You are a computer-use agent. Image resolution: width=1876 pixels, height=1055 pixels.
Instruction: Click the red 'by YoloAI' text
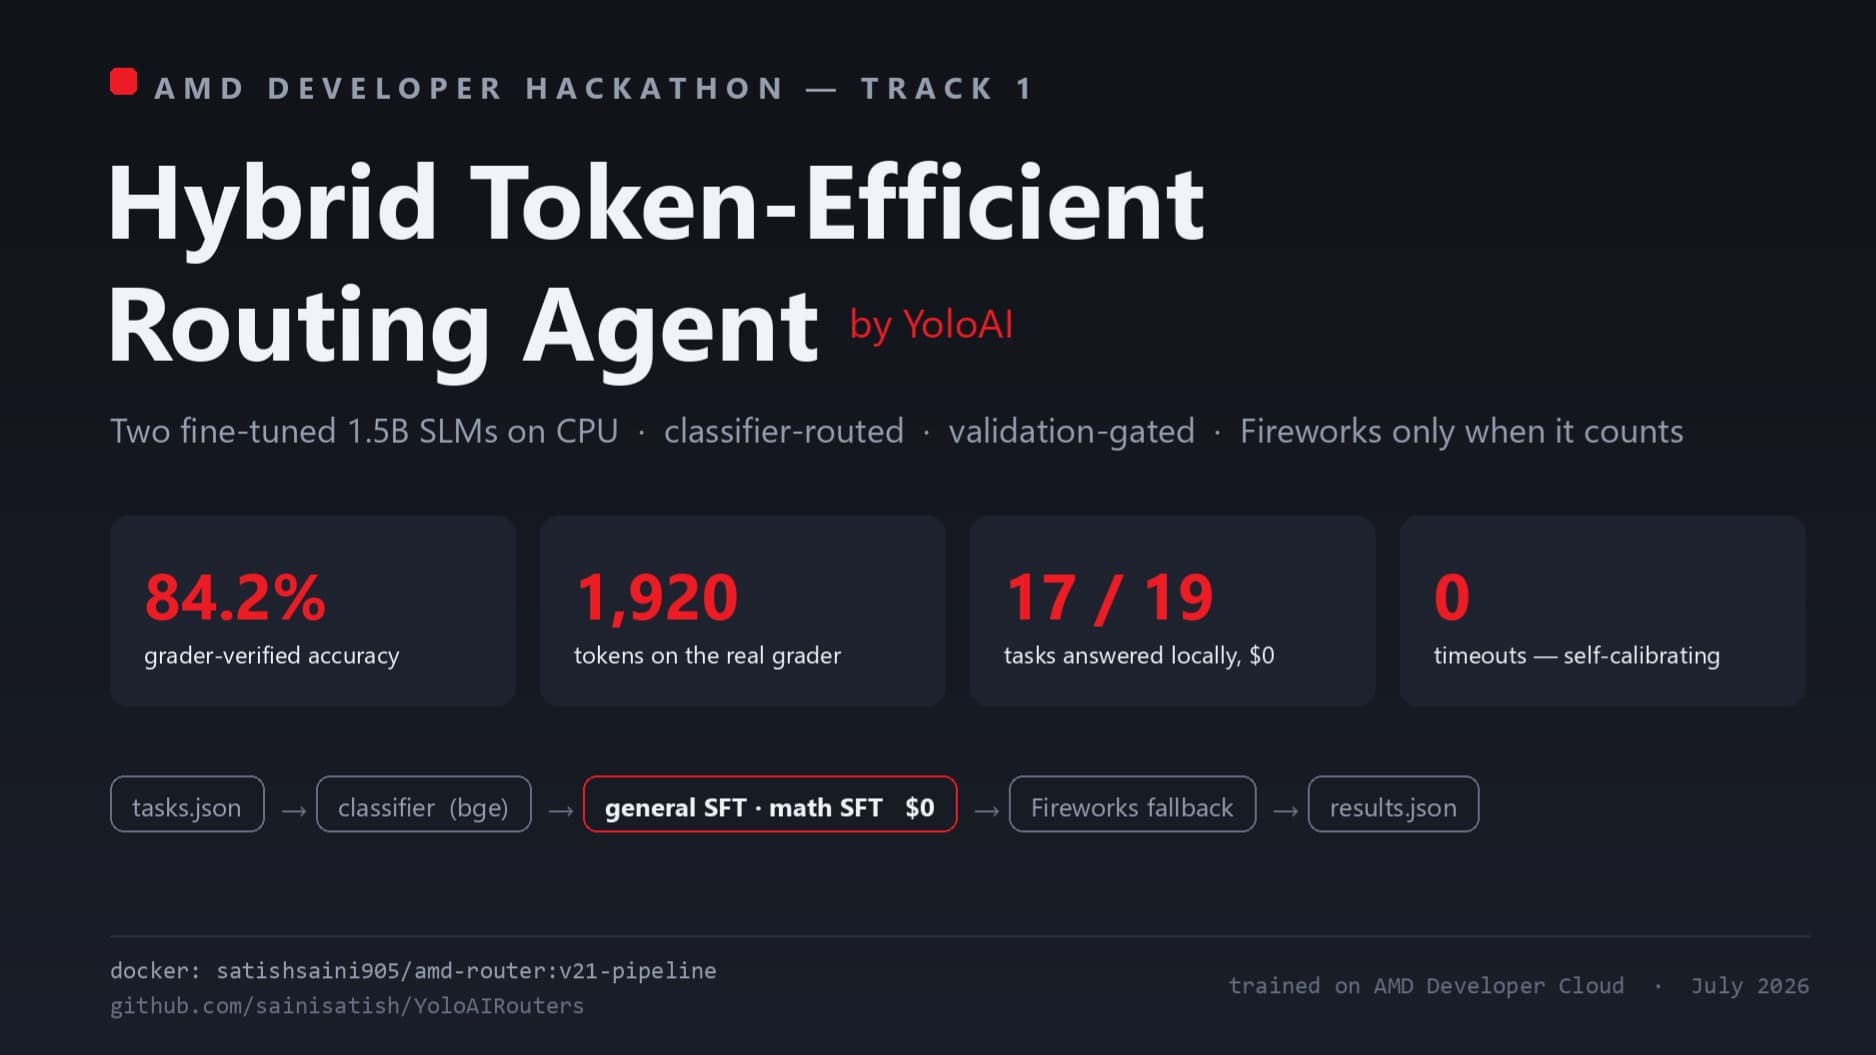[x=931, y=325]
